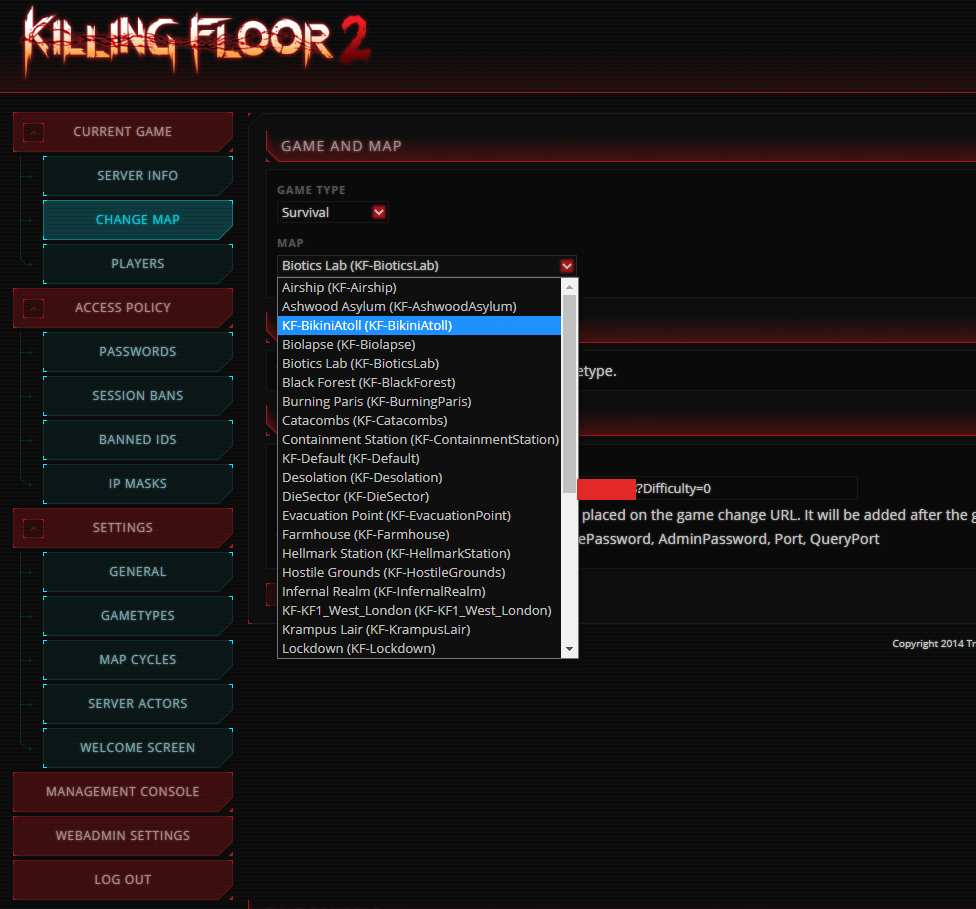Pick Evacuation Point map

point(419,516)
